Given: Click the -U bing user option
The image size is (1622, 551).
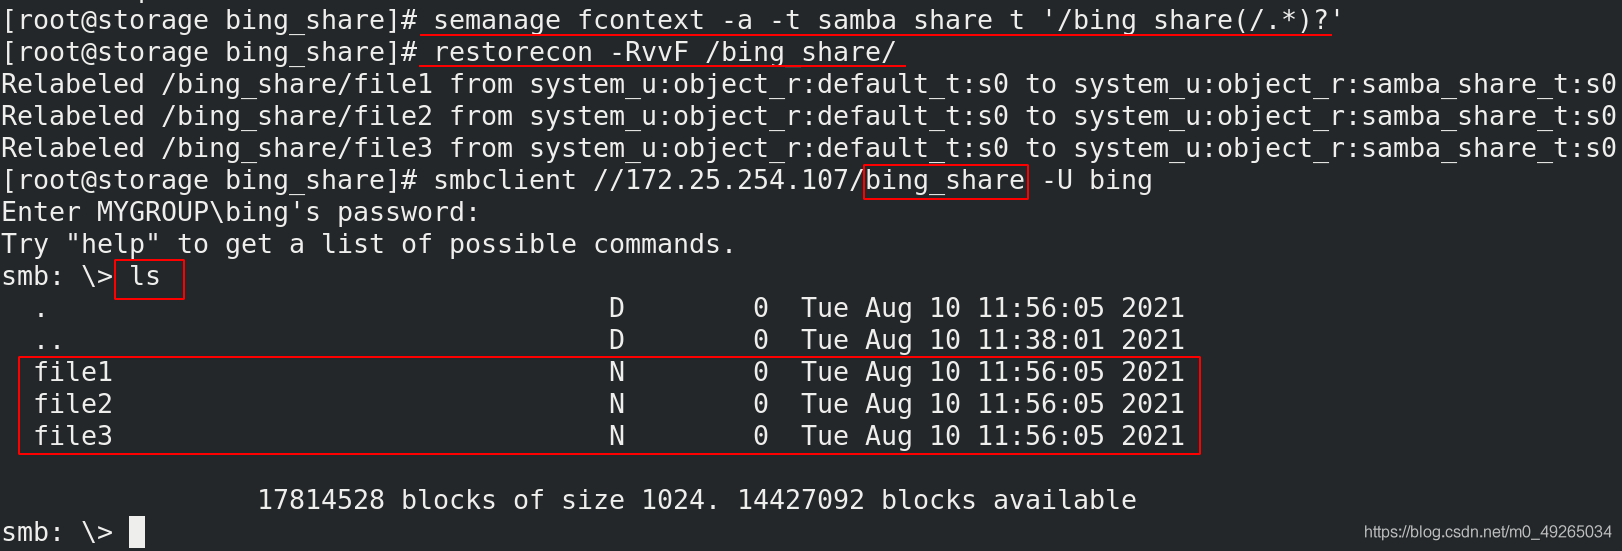Looking at the screenshot, I should coord(1097,180).
